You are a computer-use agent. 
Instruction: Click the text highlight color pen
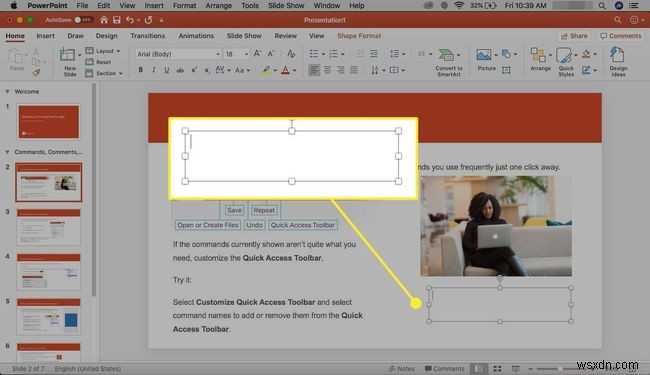coord(266,70)
